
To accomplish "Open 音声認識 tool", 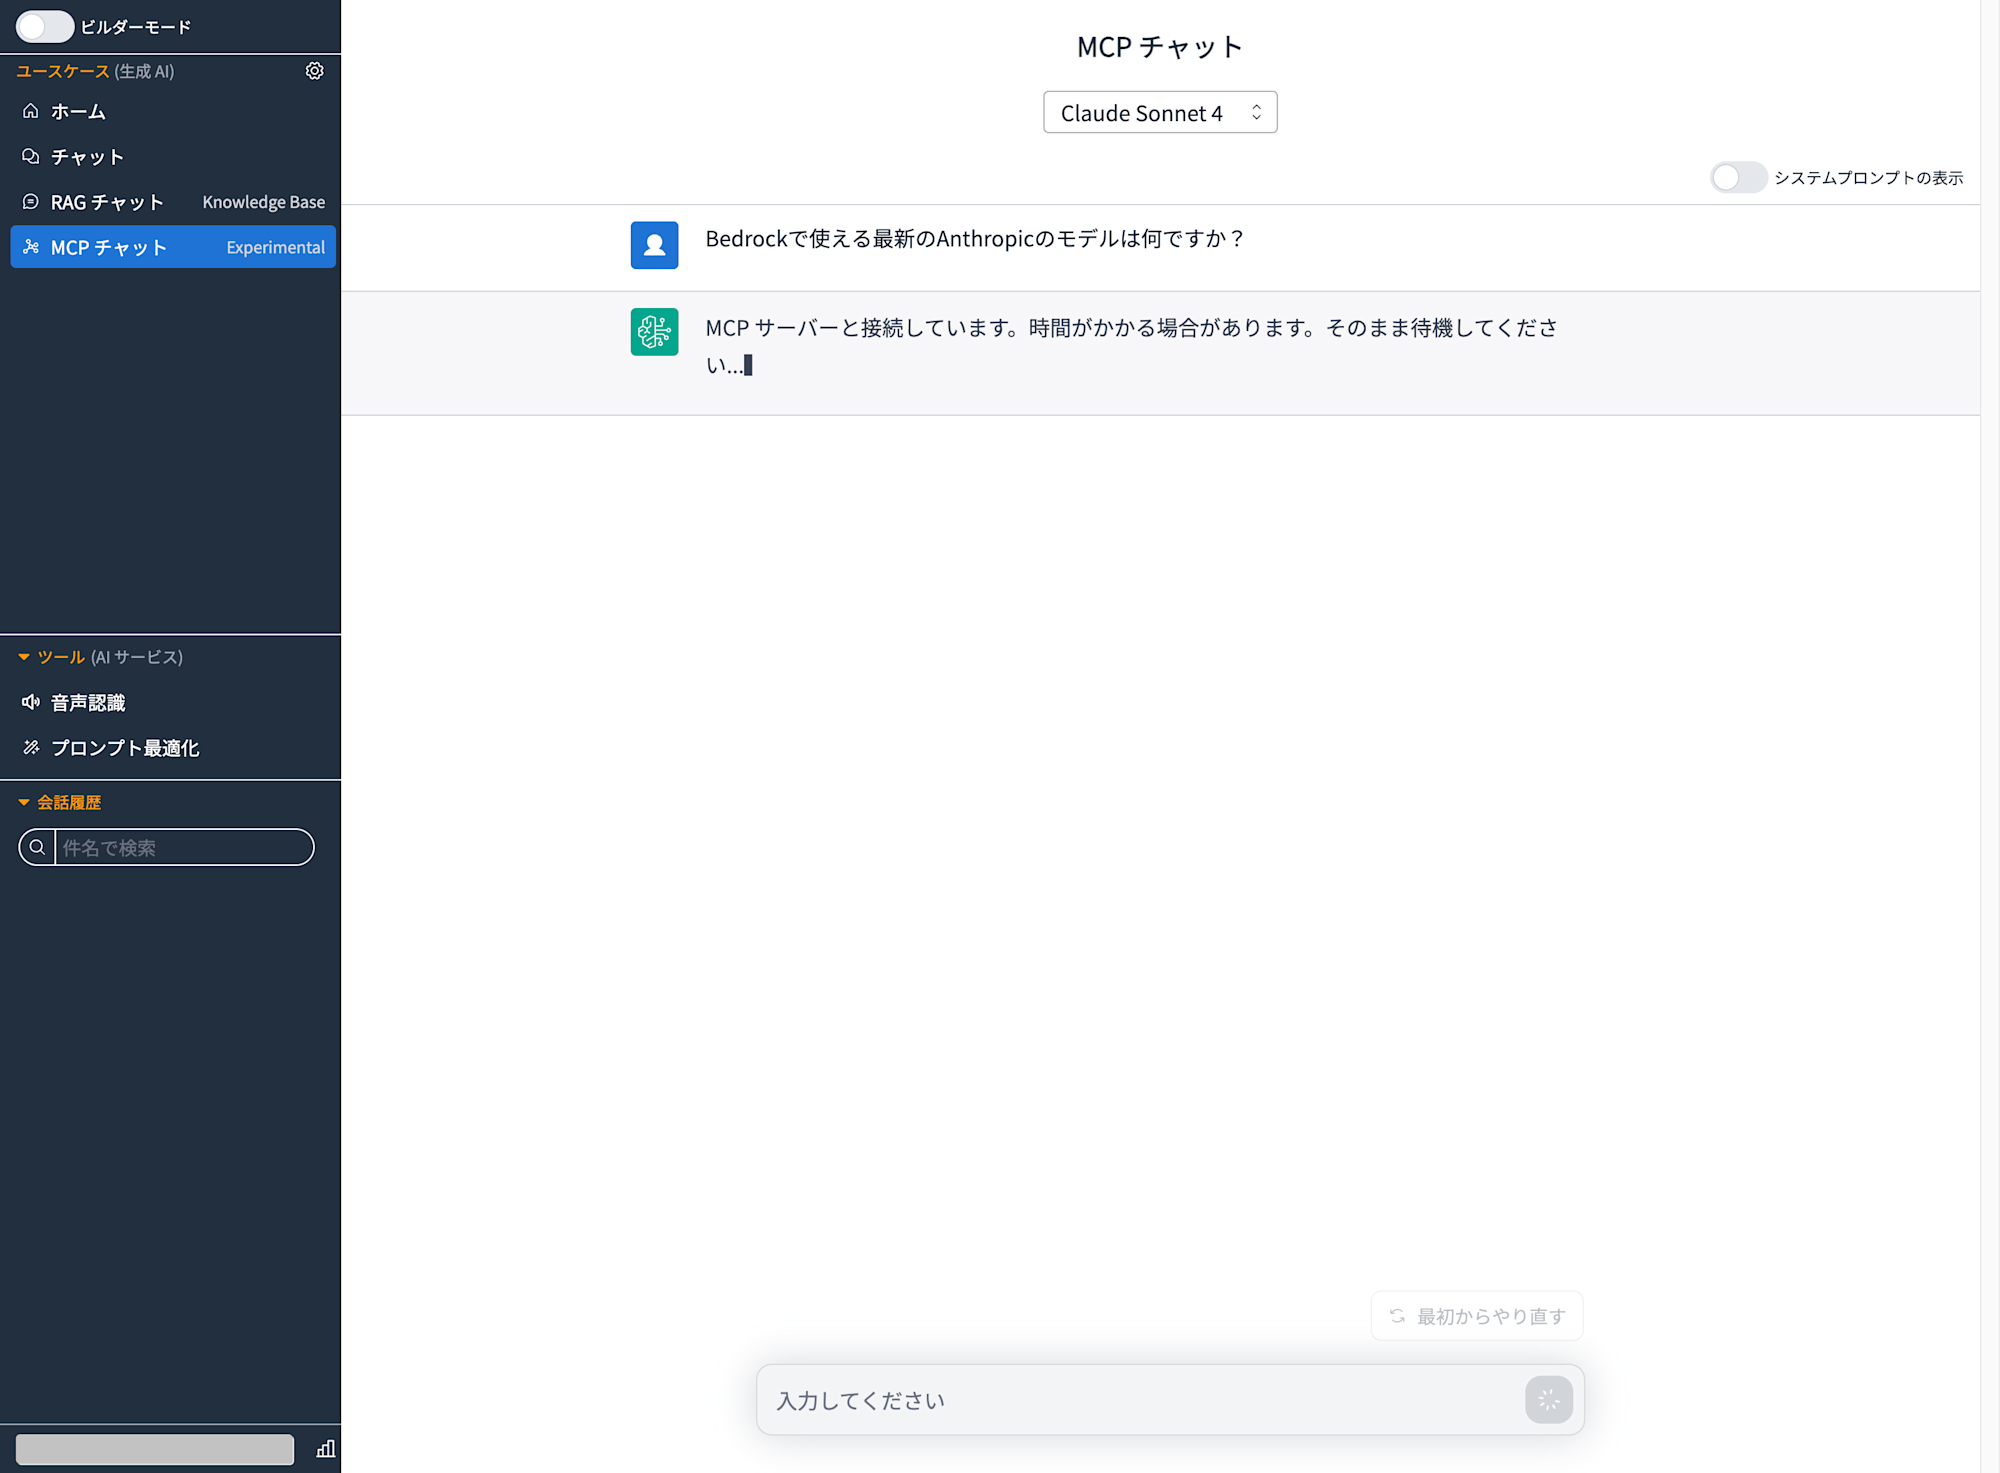I will (173, 702).
